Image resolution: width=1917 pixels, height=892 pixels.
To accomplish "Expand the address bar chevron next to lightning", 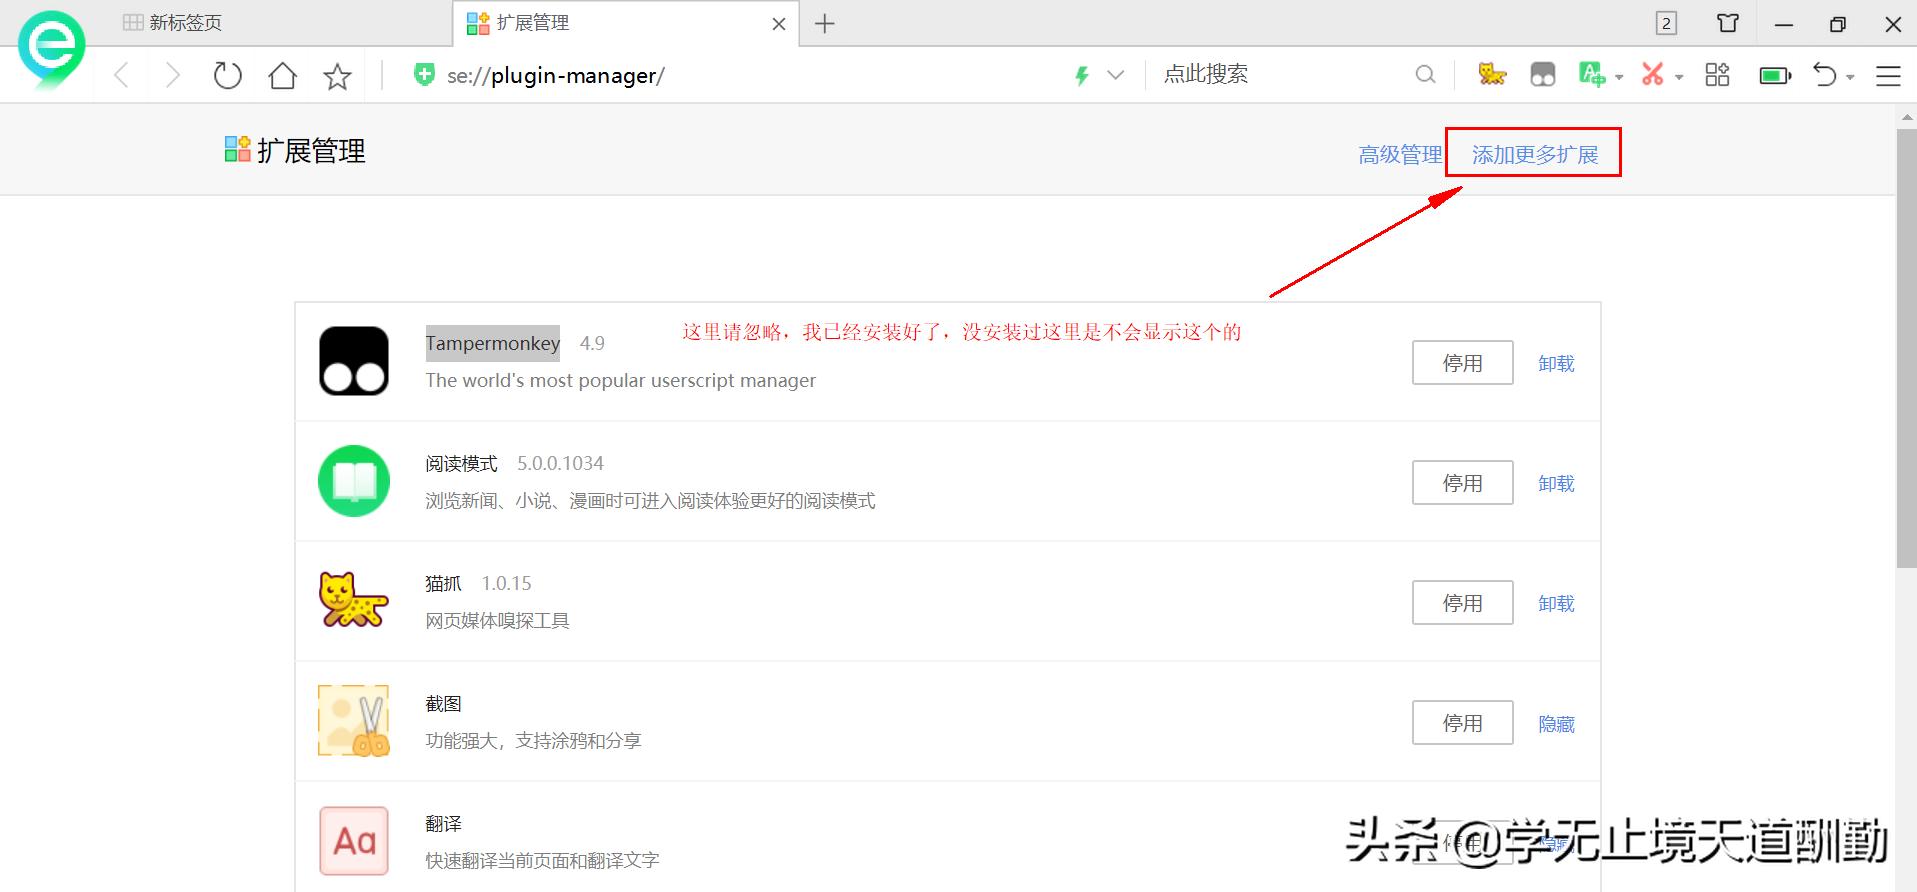I will pos(1116,75).
